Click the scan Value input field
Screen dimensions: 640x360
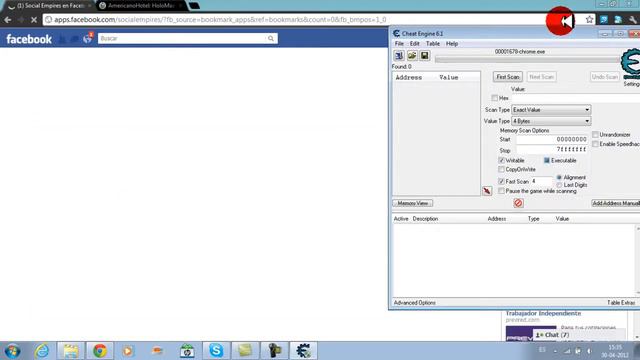(576, 98)
